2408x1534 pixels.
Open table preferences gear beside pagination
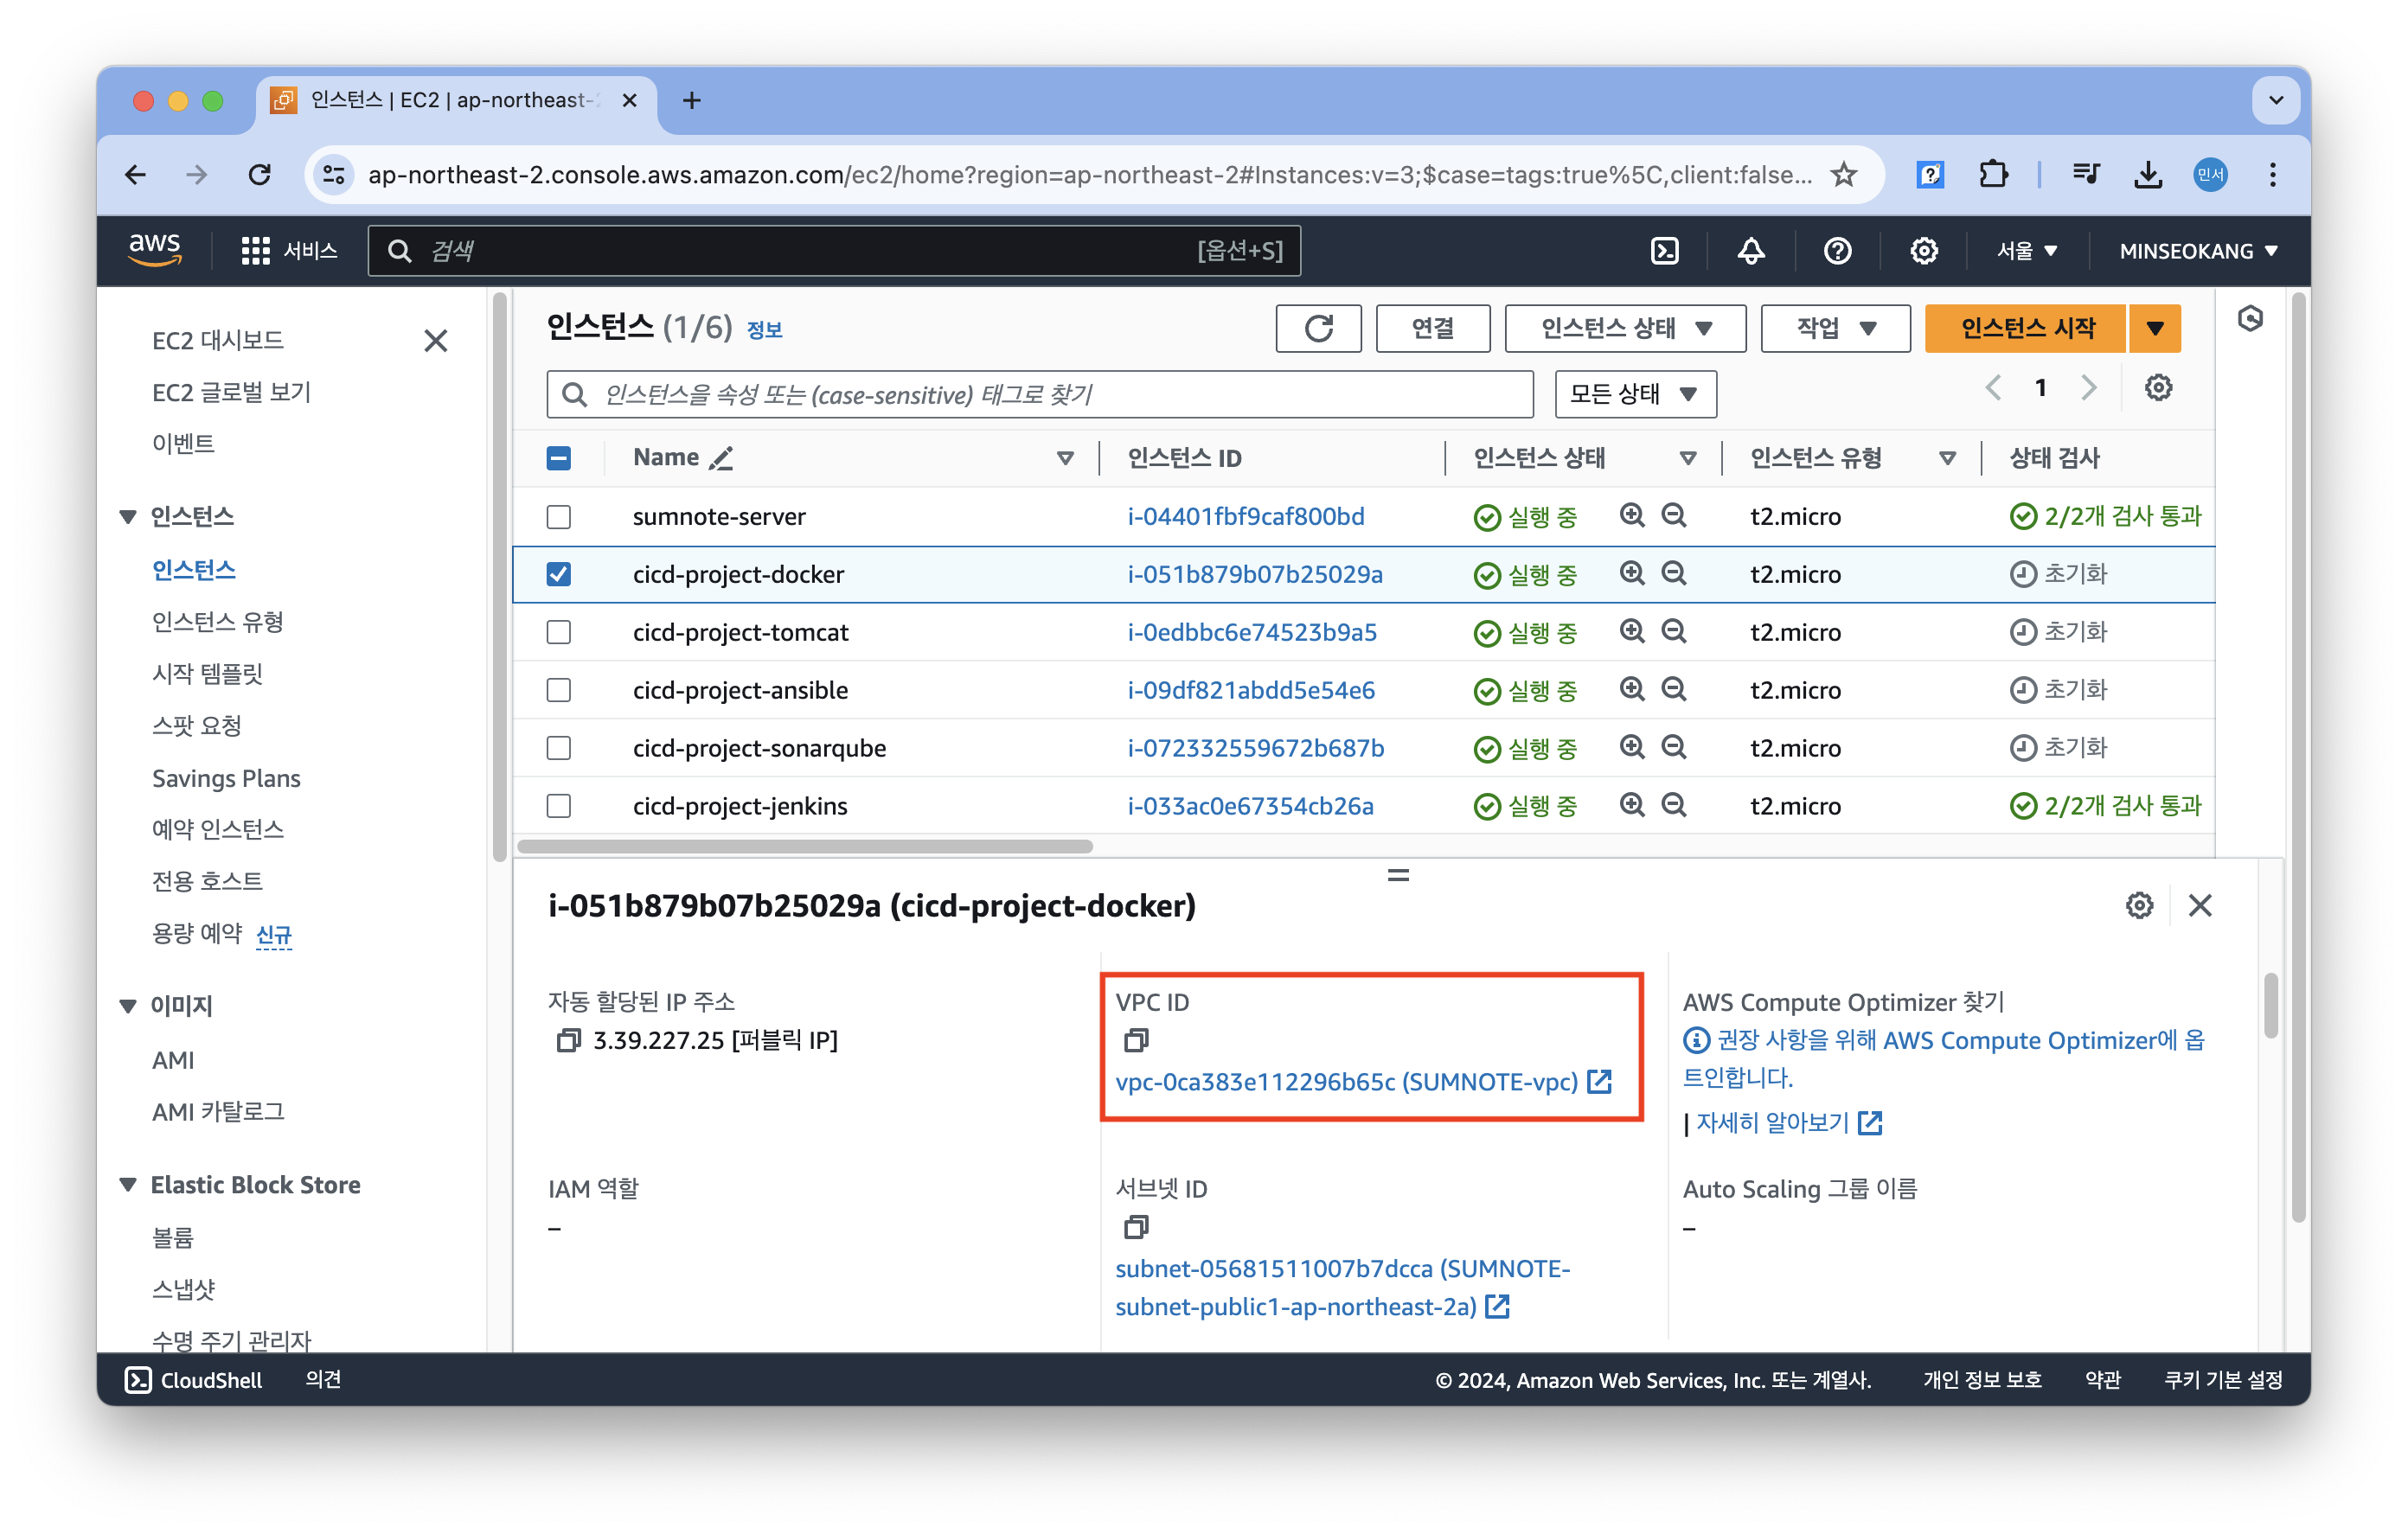click(x=2158, y=388)
